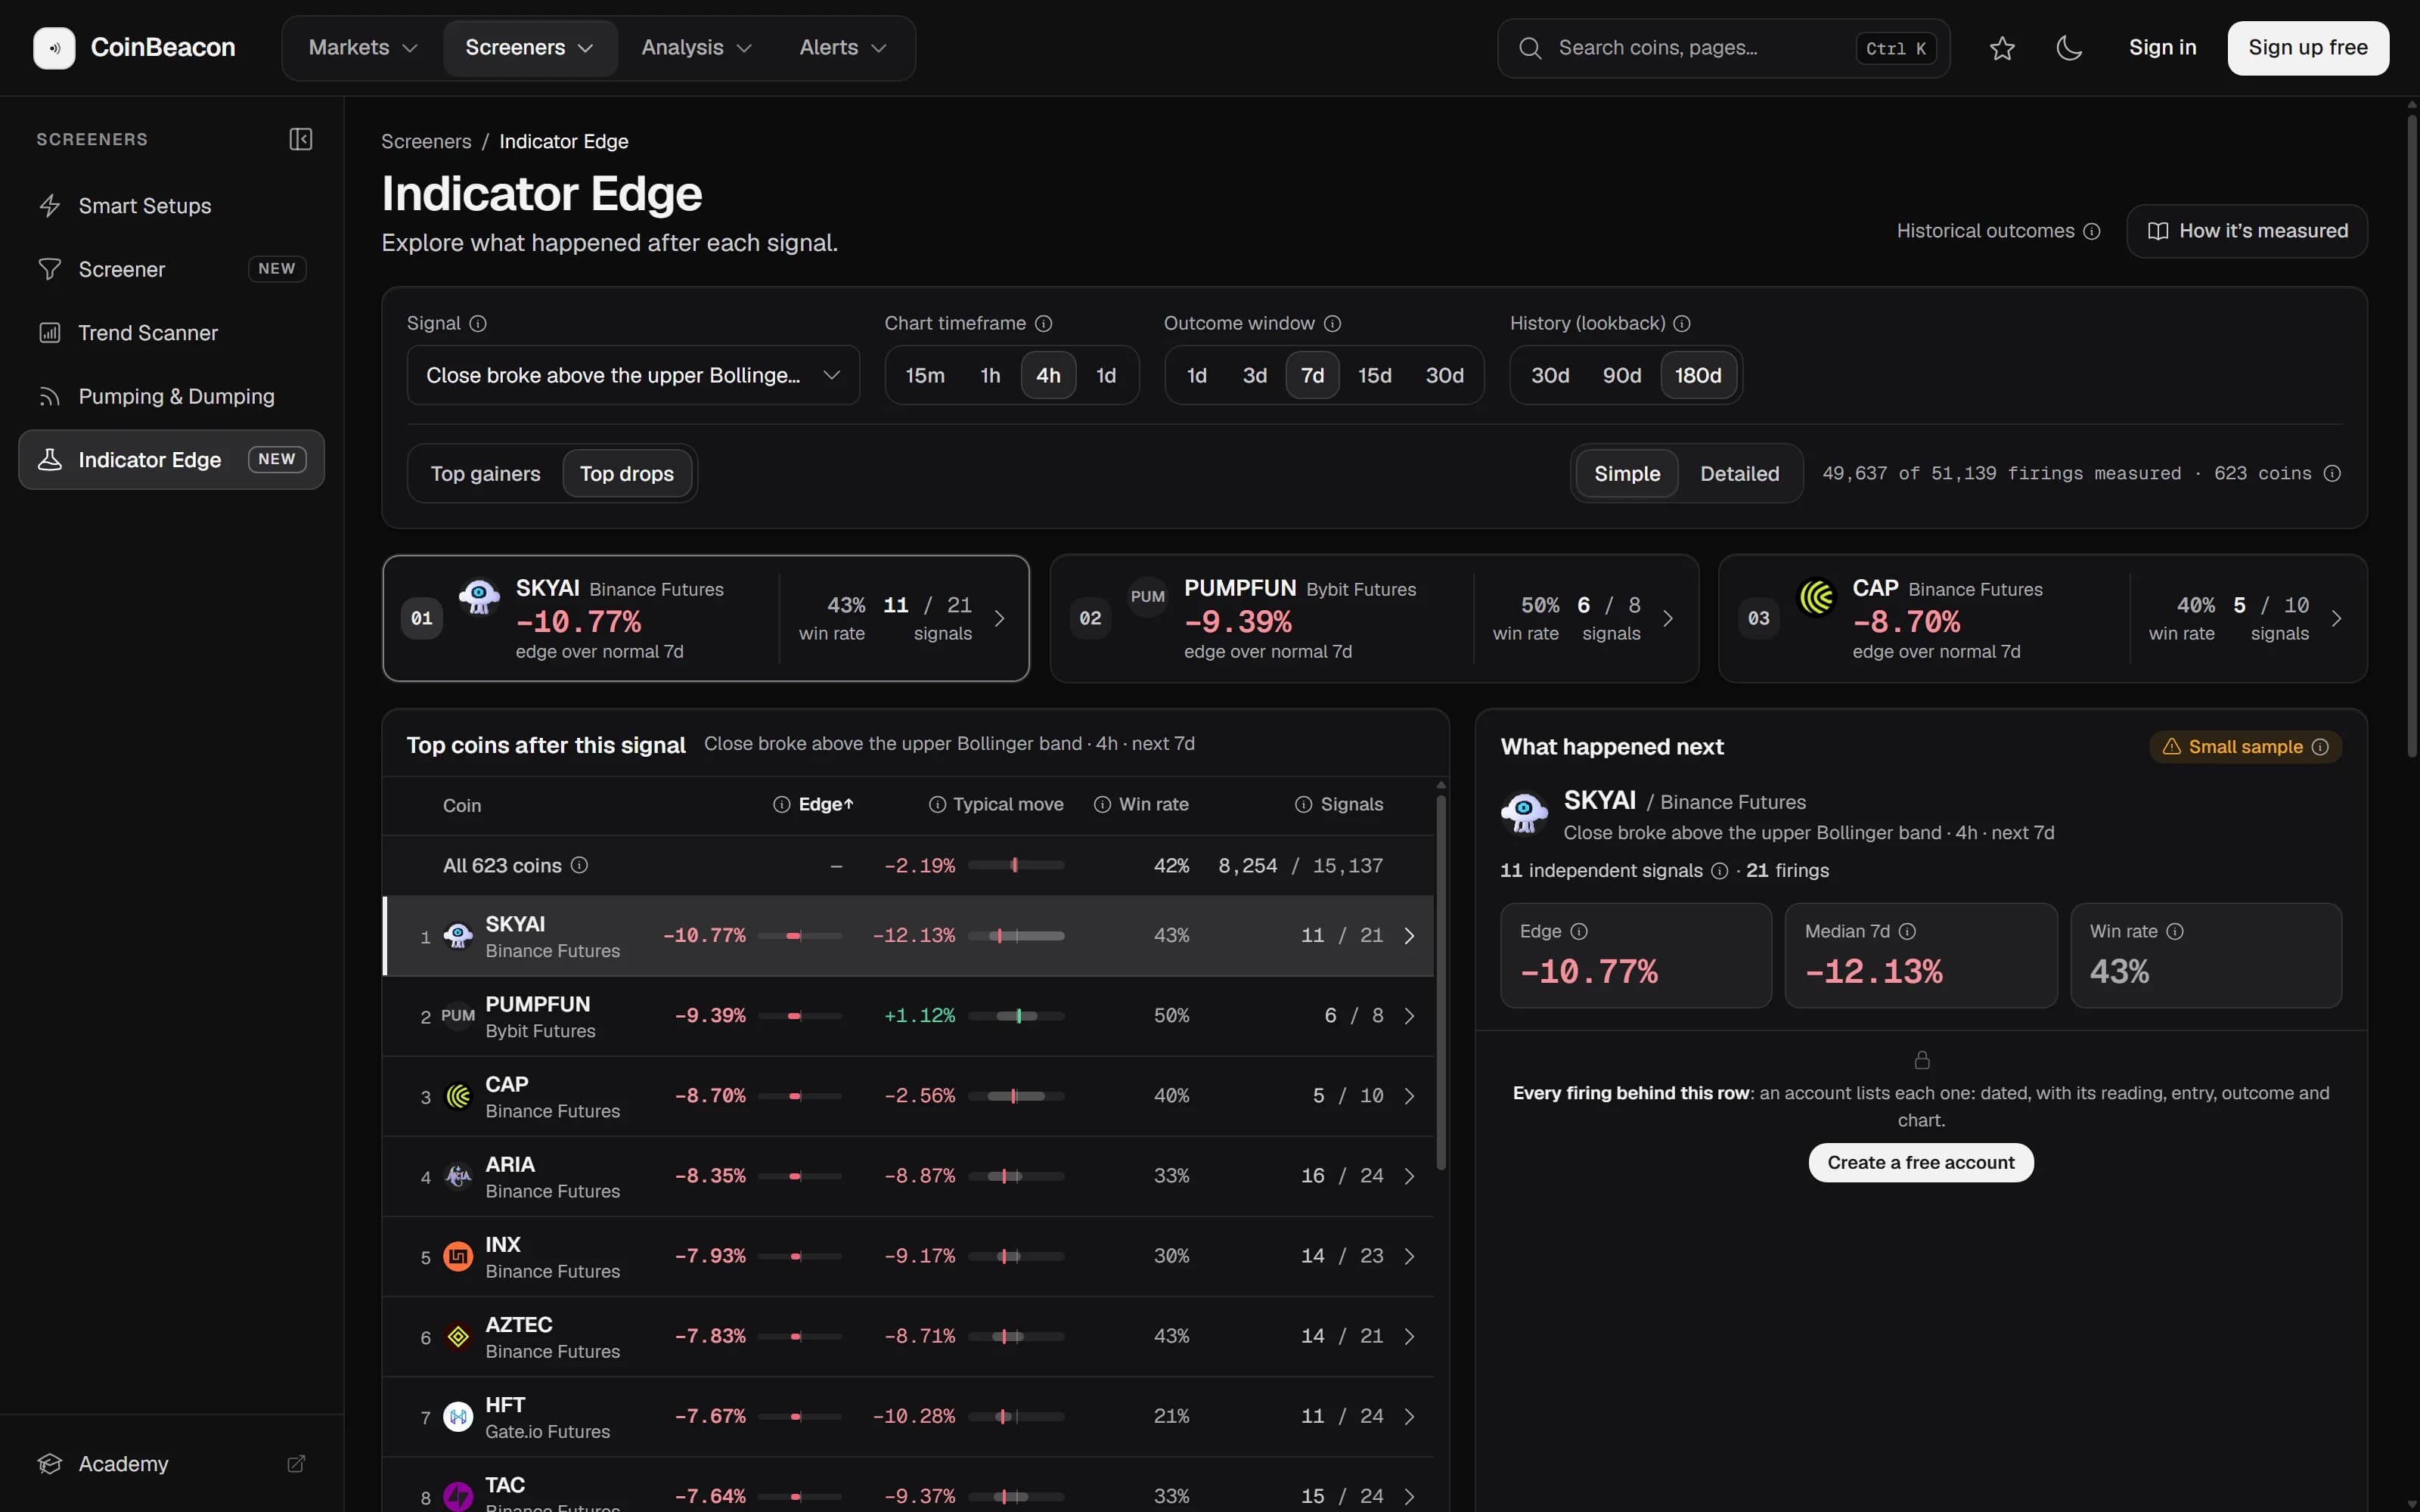Click the Outcome window info icon
The height and width of the screenshot is (1512, 2420).
(x=1332, y=323)
